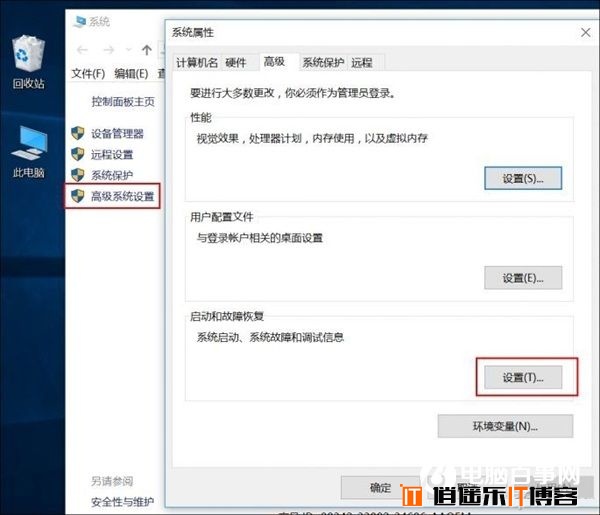The width and height of the screenshot is (600, 515).
Task: Open 环境变量(N)... dialog
Action: click(x=505, y=426)
